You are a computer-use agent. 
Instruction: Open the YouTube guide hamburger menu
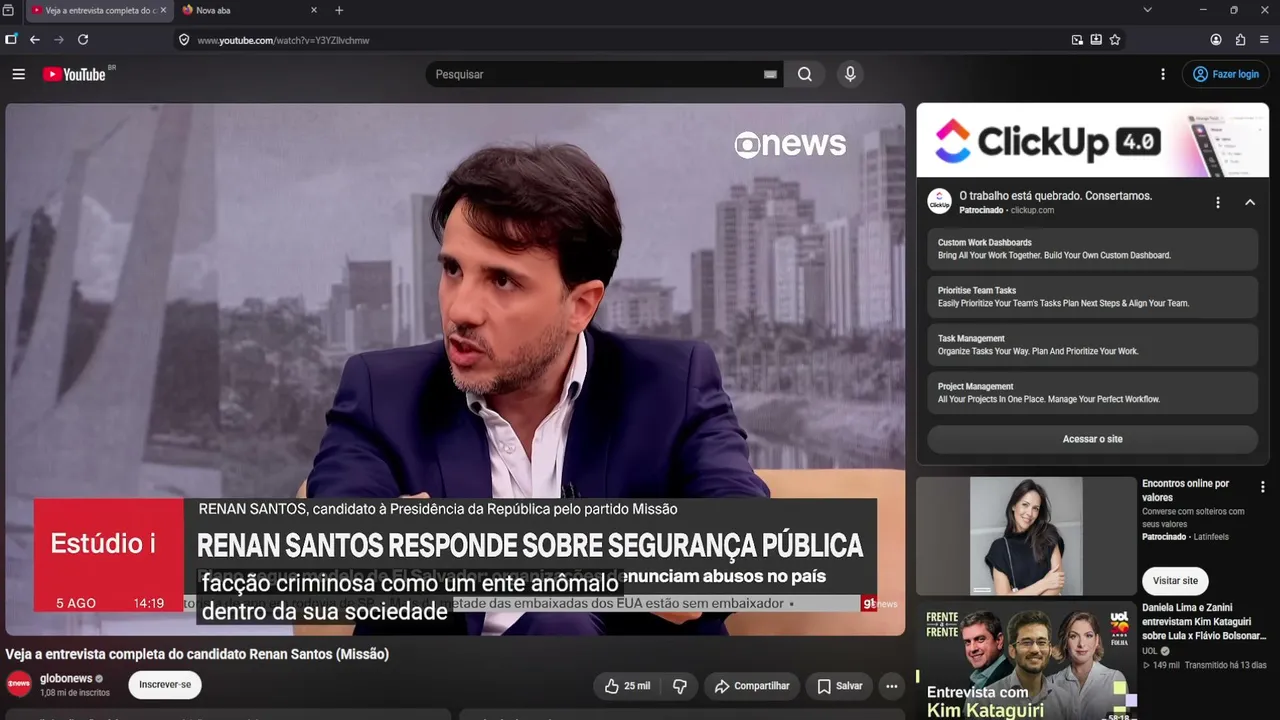pos(18,74)
